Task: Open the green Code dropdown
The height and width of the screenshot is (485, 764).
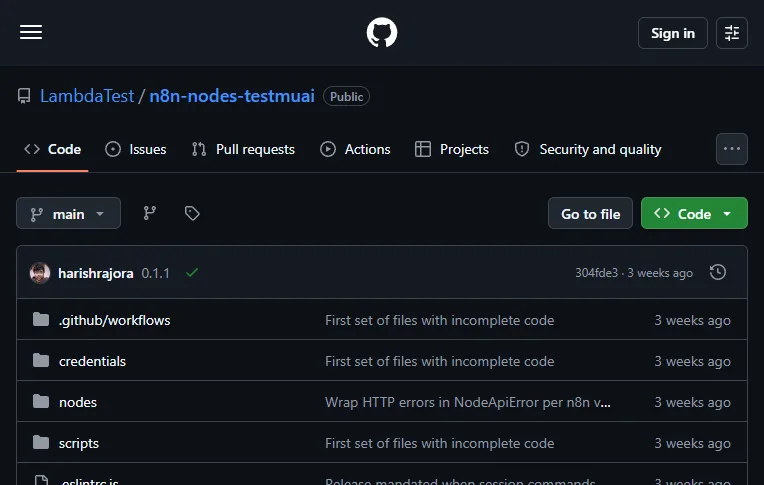Action: pyautogui.click(x=694, y=213)
